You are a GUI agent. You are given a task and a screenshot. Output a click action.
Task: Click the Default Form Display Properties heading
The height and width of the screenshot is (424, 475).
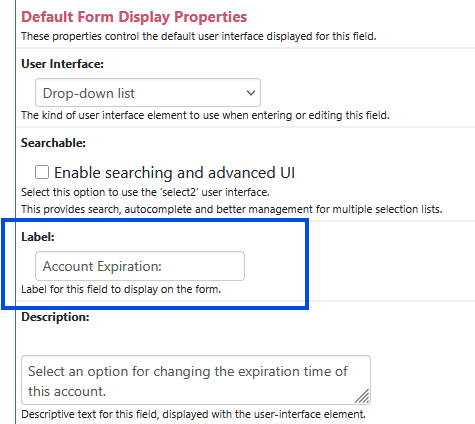tap(134, 17)
